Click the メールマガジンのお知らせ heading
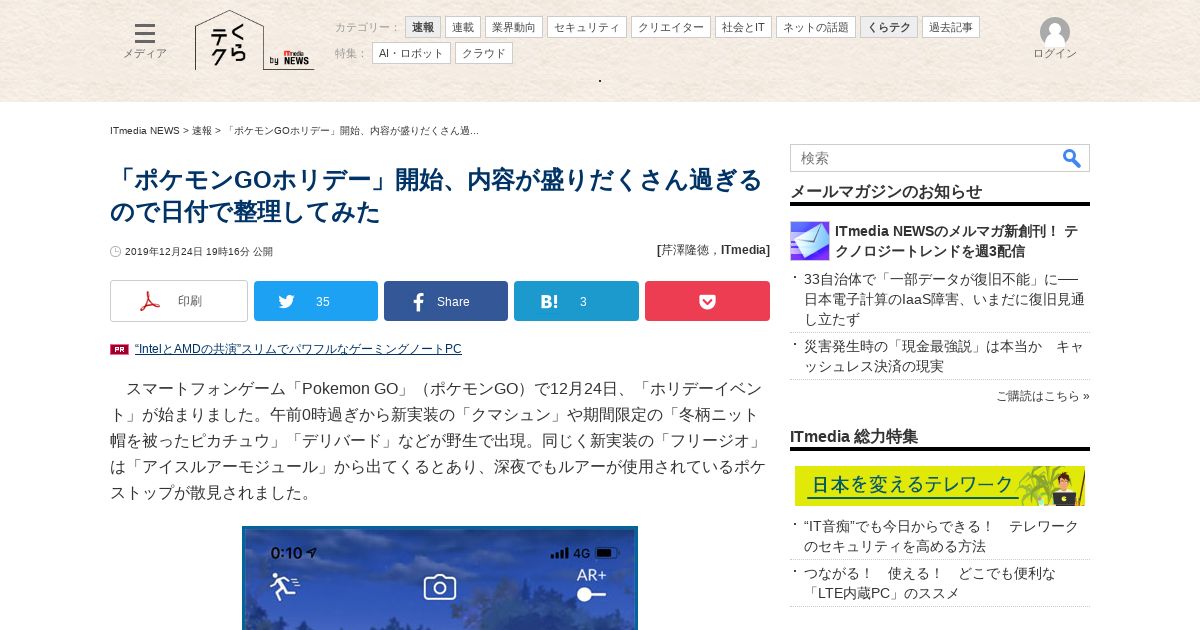The image size is (1200, 630). pos(886,192)
